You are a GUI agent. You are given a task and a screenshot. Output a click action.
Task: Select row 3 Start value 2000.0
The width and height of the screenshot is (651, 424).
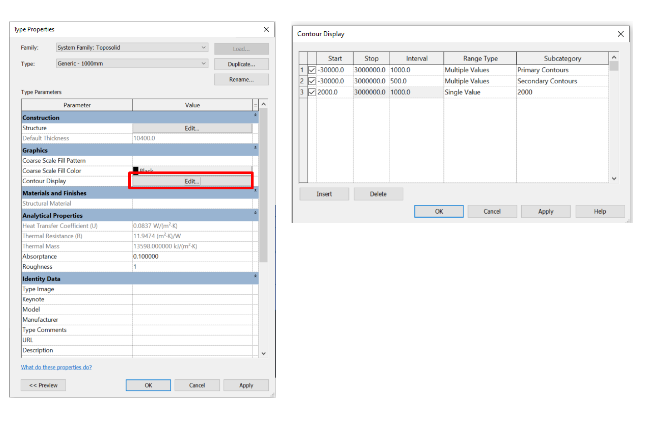pos(335,92)
